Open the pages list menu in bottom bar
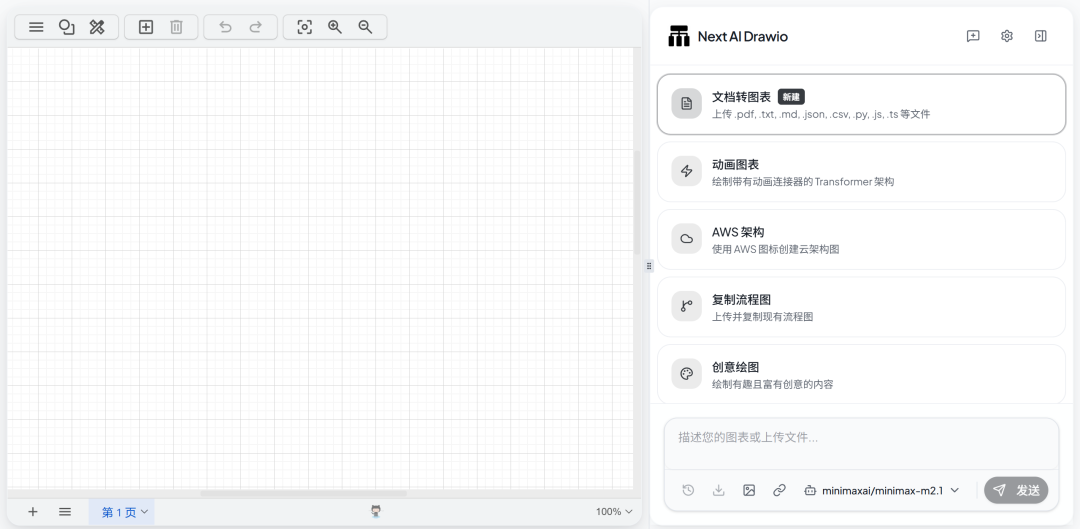1080x529 pixels. pyautogui.click(x=65, y=512)
